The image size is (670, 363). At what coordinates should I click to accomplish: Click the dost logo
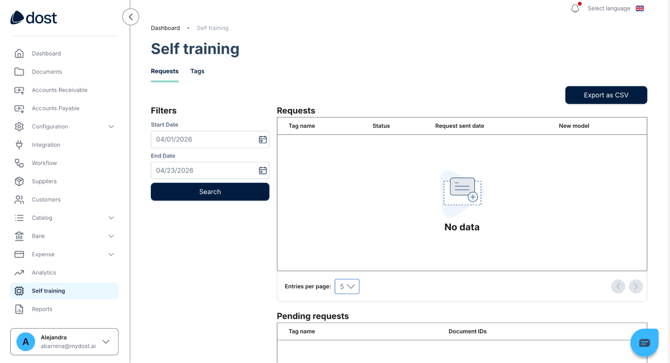(x=33, y=18)
